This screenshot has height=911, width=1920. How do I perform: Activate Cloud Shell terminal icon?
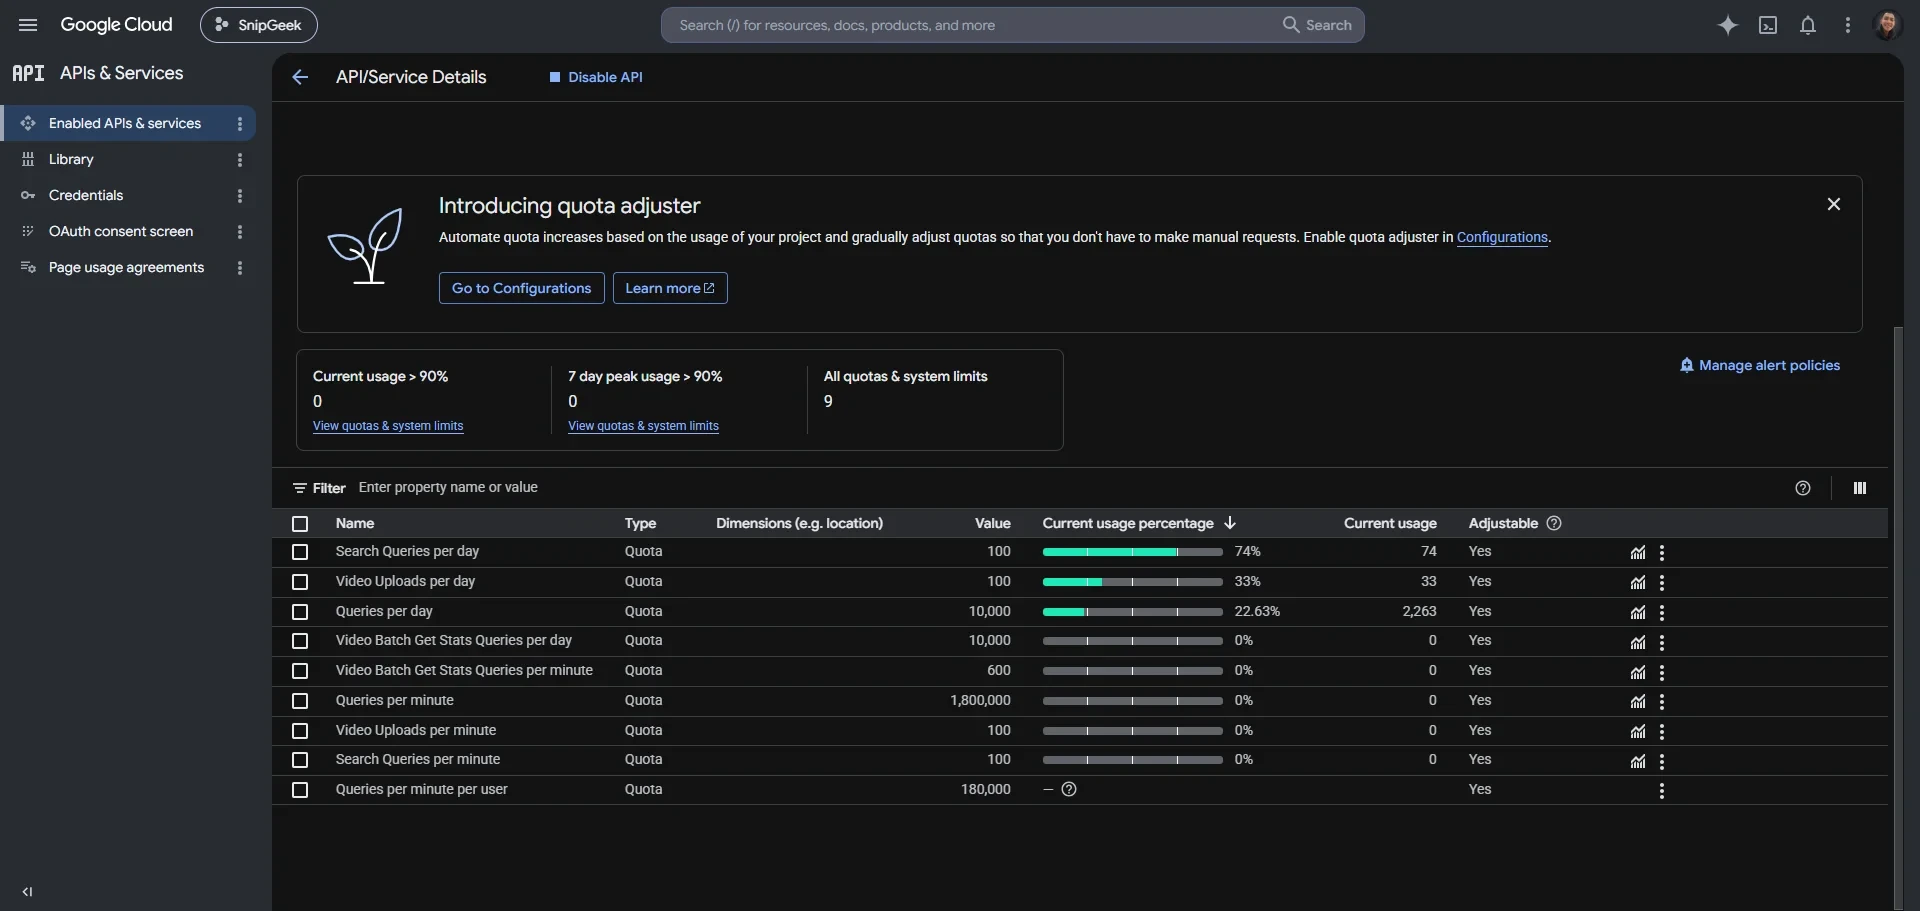(x=1768, y=25)
